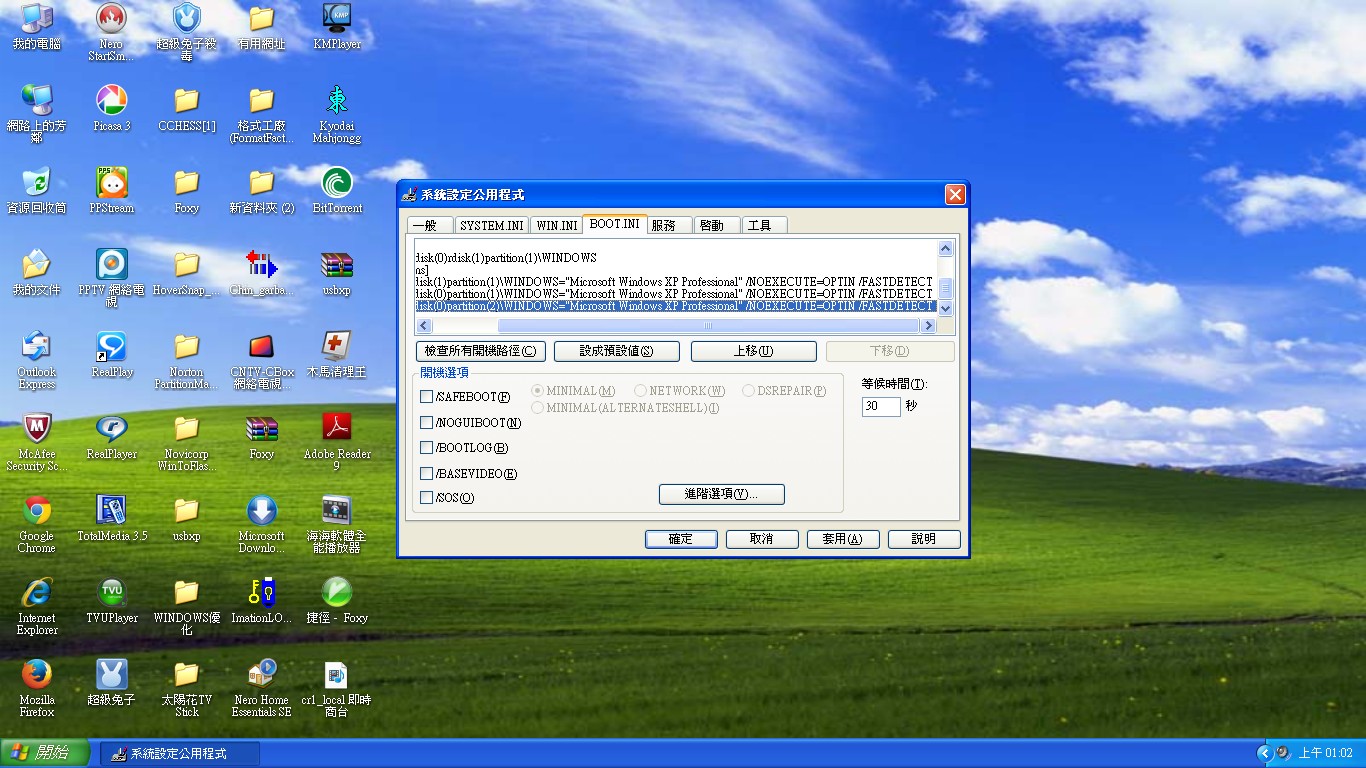
Task: Enable the /SAFEBOOT checkbox
Action: click(x=427, y=397)
